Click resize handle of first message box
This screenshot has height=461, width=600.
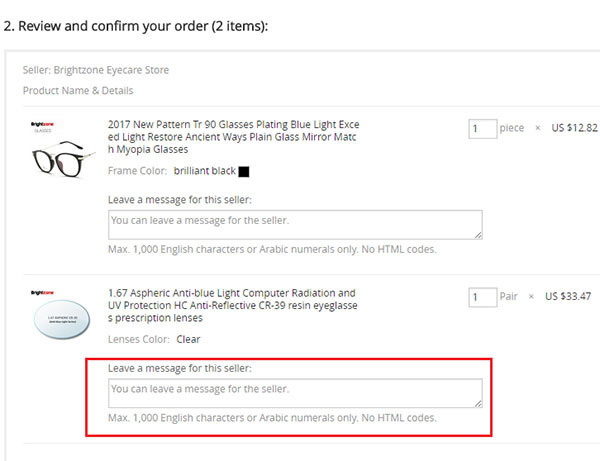point(478,235)
